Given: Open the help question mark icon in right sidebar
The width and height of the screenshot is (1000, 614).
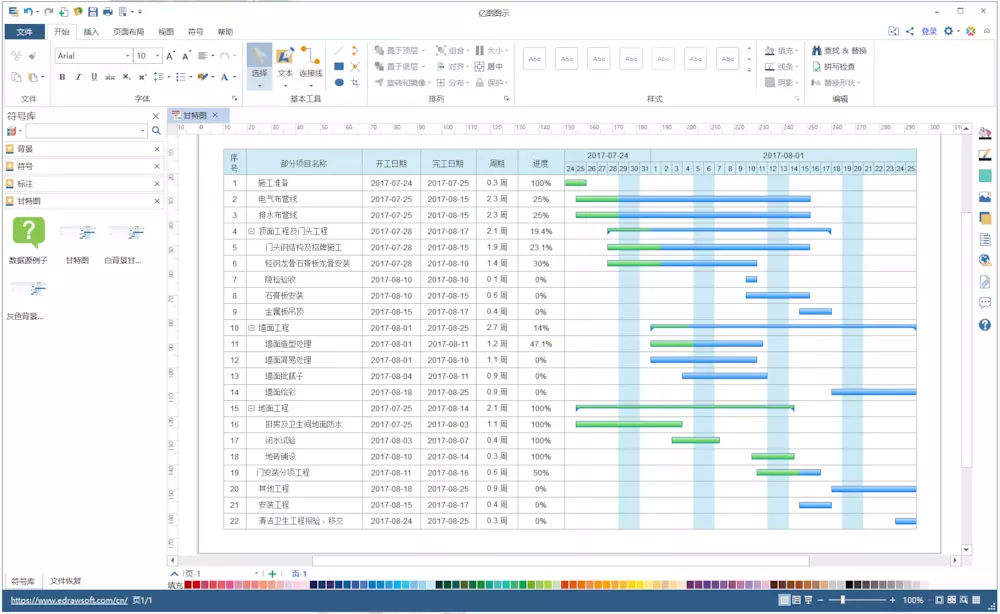Looking at the screenshot, I should pyautogui.click(x=985, y=325).
